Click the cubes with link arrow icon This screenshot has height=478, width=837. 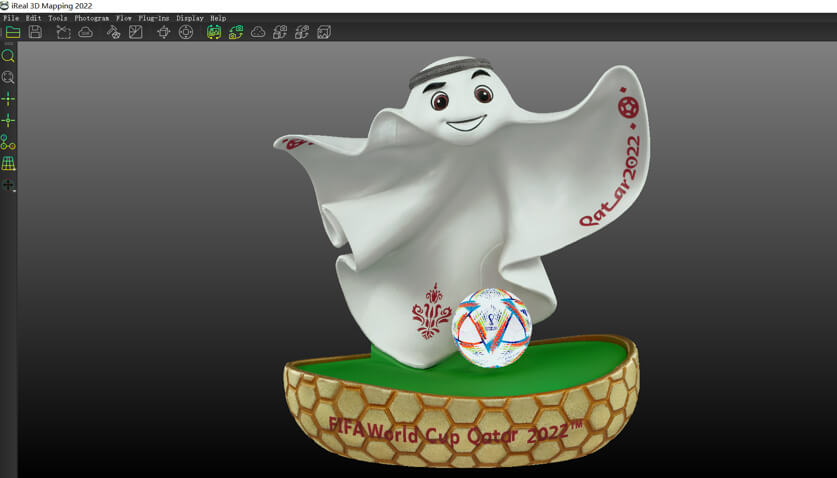[302, 32]
